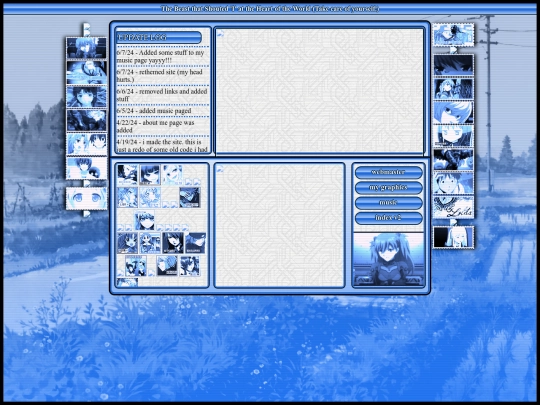The height and width of the screenshot is (405, 540).
Task: Select the 'removed links and added stuff' entry
Action: click(x=163, y=95)
